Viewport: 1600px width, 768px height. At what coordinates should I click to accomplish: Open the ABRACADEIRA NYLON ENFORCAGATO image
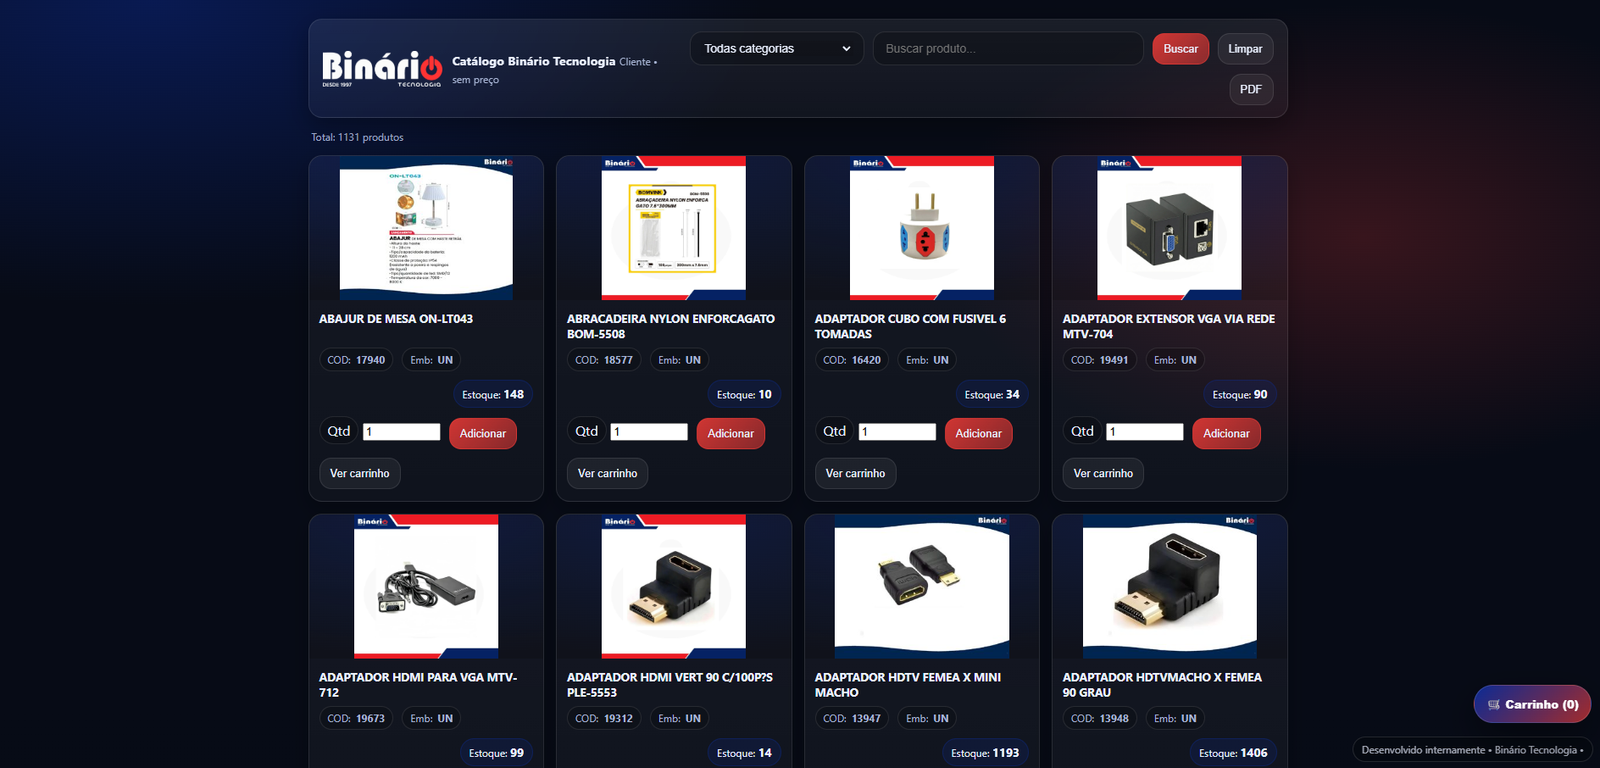674,228
